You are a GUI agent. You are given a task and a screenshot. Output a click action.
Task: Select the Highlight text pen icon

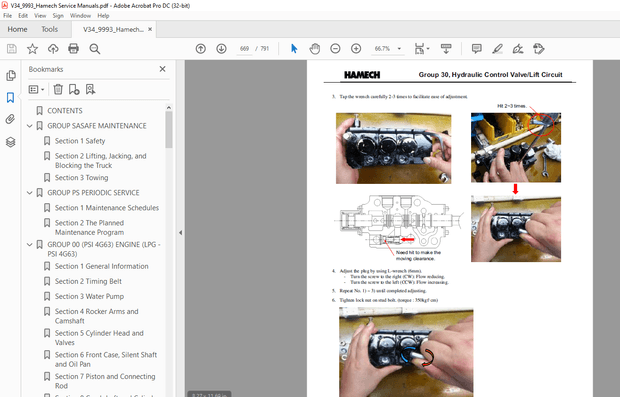pyautogui.click(x=497, y=49)
